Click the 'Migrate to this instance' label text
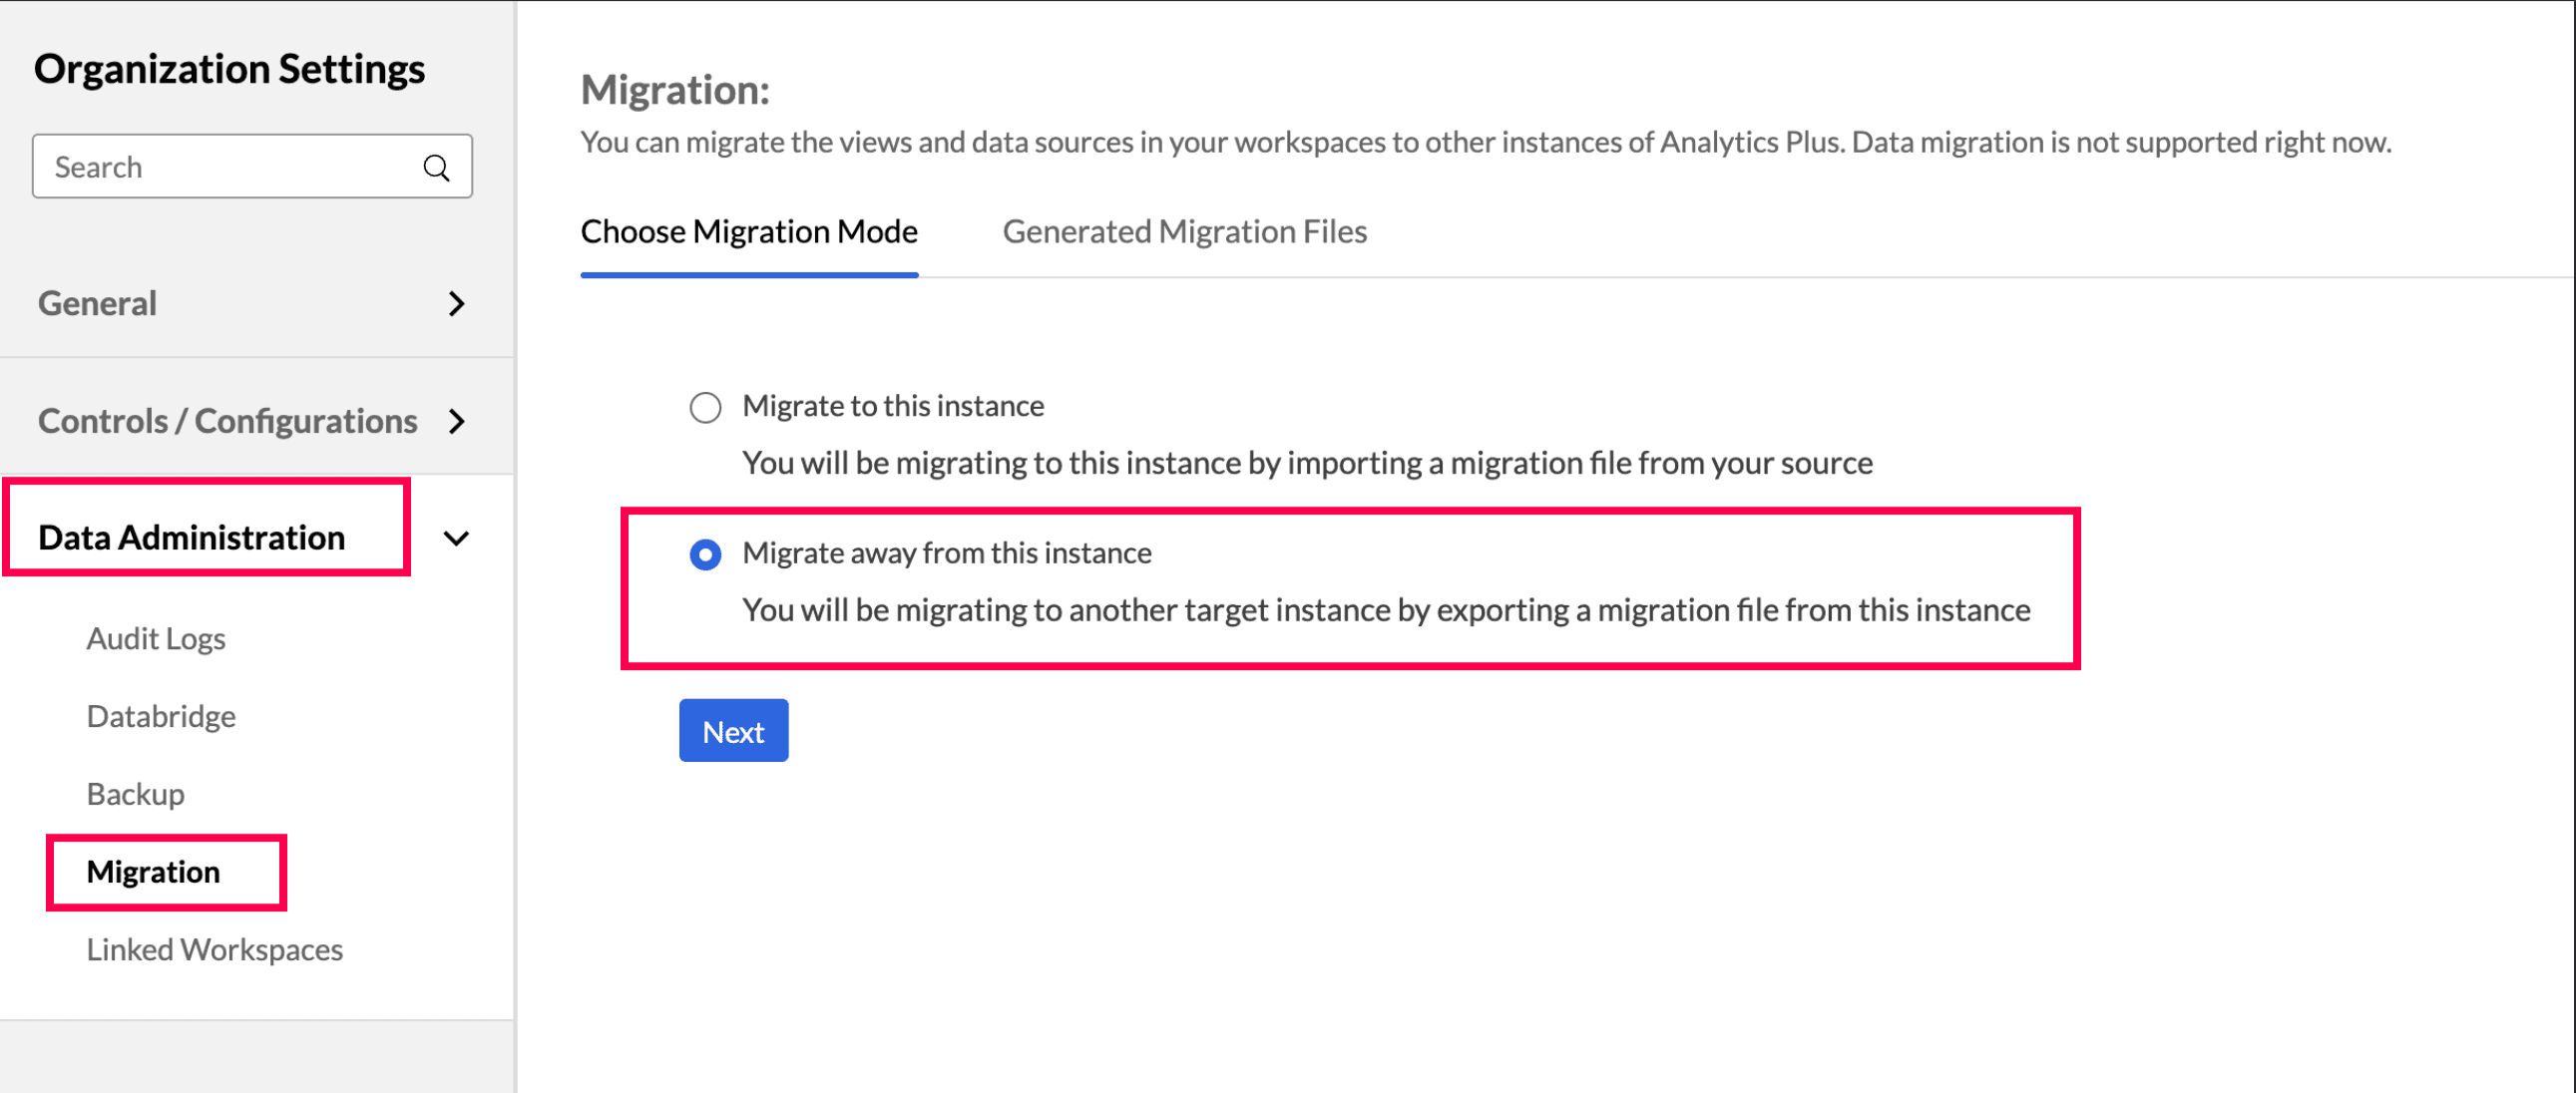Image resolution: width=2576 pixels, height=1093 pixels. click(x=893, y=406)
